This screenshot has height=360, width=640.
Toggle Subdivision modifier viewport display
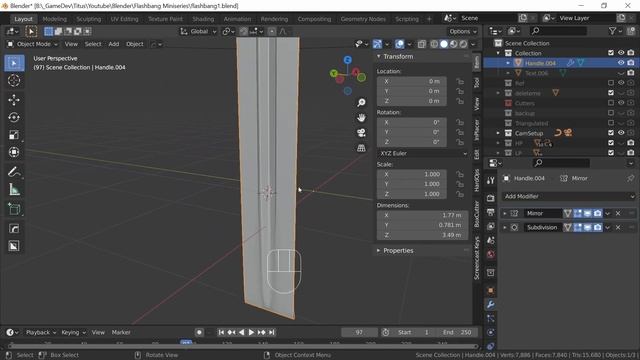(588, 227)
